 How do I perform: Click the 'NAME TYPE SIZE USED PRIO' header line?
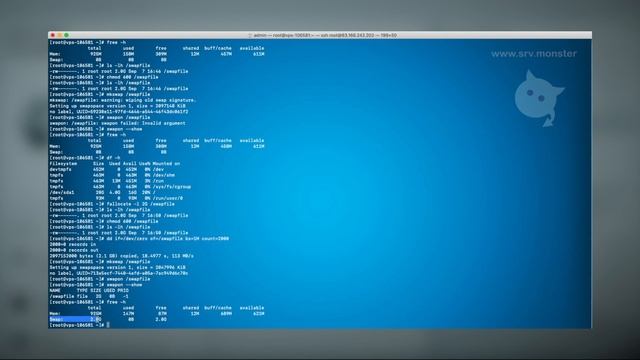pyautogui.click(x=89, y=291)
